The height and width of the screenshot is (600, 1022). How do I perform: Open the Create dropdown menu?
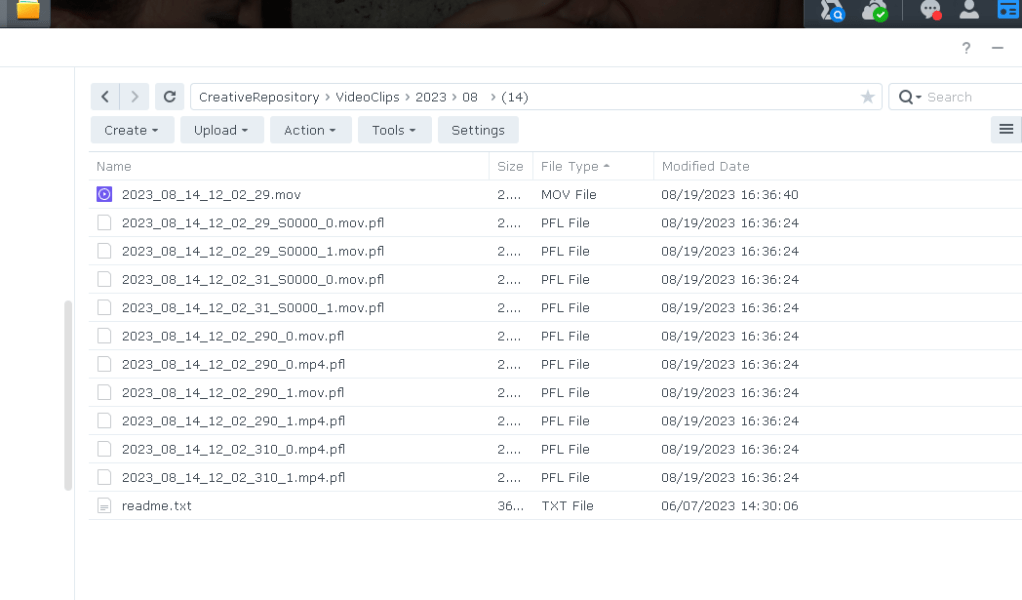[132, 130]
